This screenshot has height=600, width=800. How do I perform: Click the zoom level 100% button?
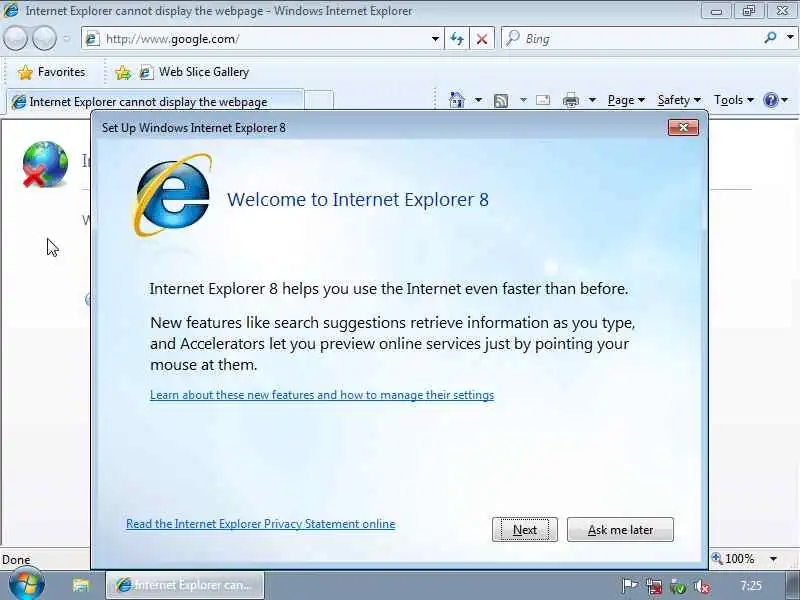[733, 559]
